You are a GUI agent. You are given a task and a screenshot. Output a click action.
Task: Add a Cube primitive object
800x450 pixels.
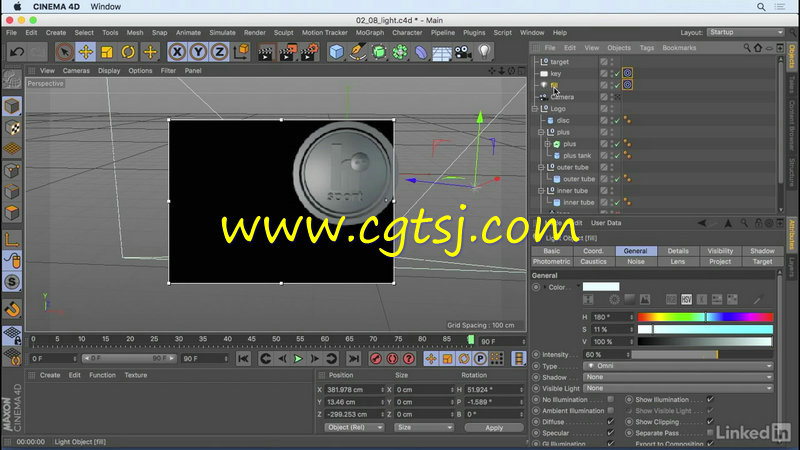click(x=336, y=52)
